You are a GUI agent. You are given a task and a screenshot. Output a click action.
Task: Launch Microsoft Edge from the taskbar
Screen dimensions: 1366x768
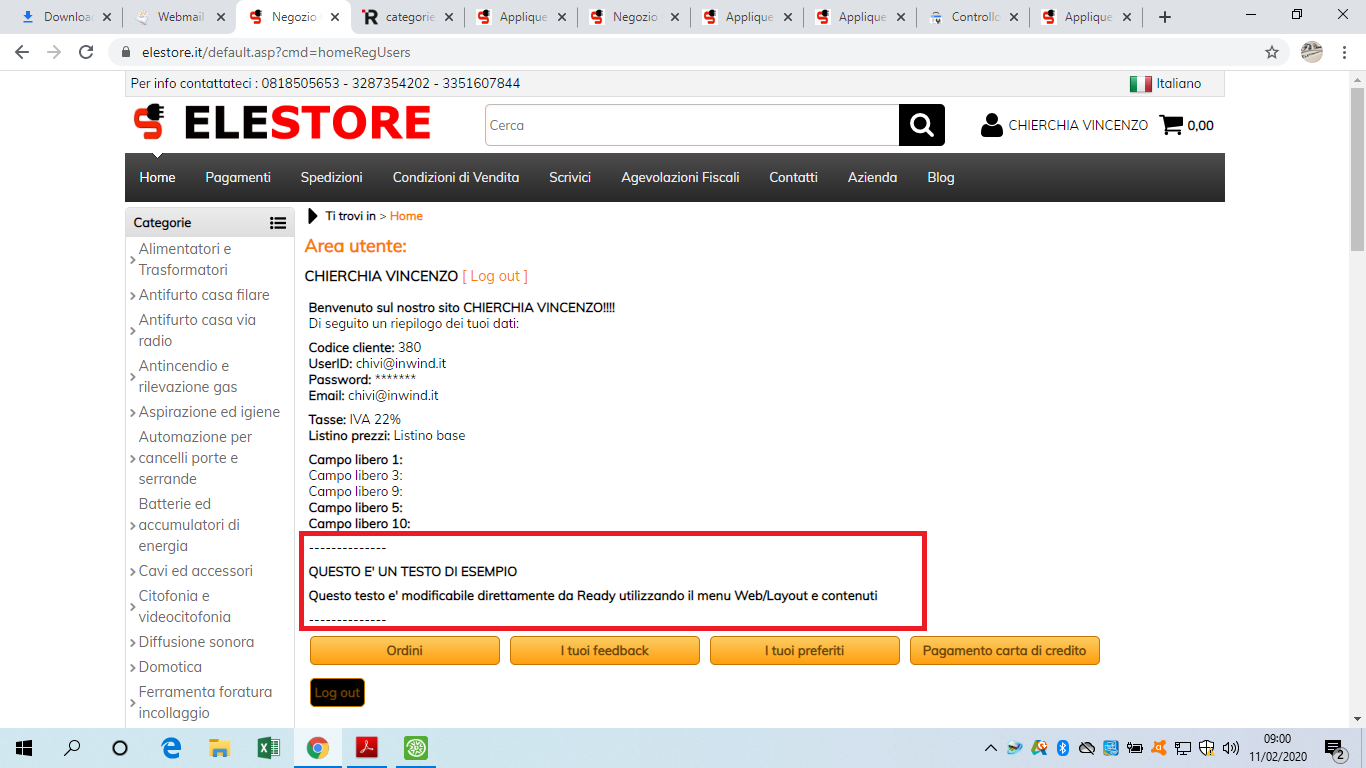click(171, 747)
